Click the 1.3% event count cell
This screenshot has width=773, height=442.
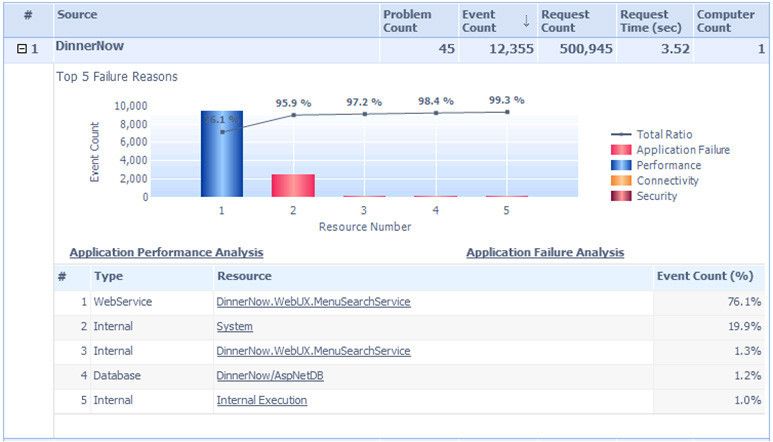tap(708, 351)
